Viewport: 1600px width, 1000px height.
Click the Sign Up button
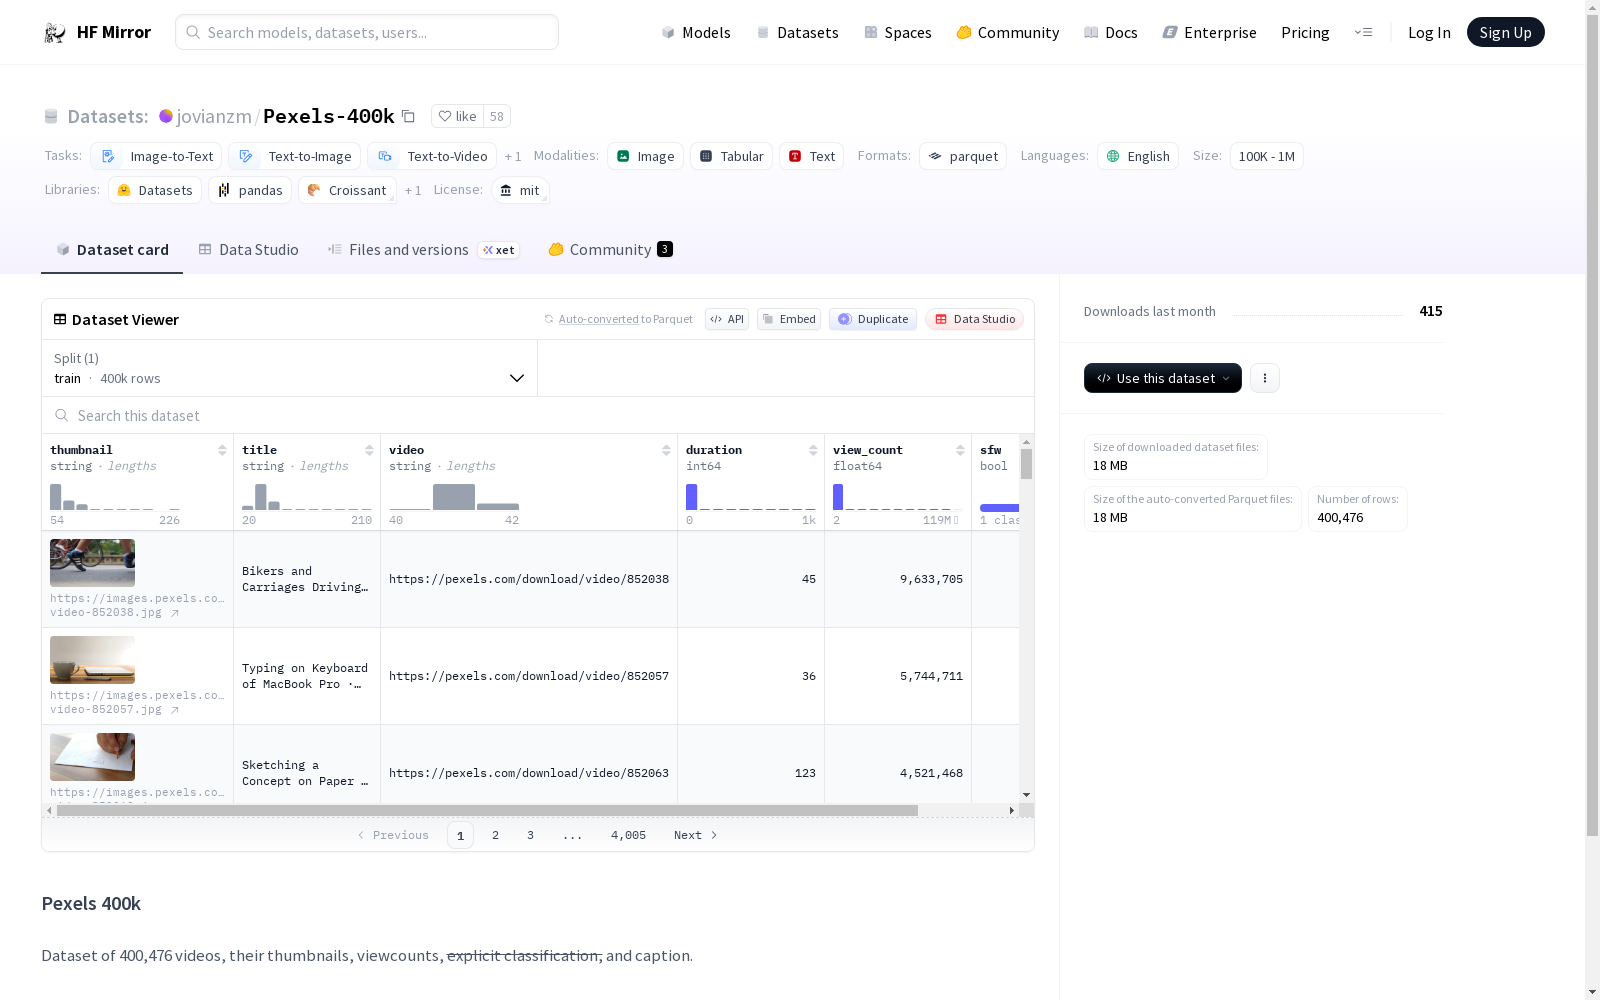[x=1505, y=32]
